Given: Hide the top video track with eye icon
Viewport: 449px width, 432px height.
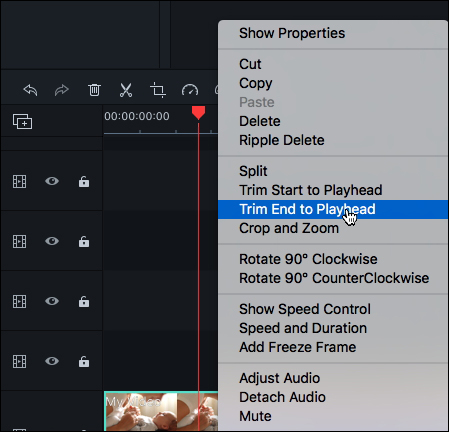Looking at the screenshot, I should coord(52,181).
